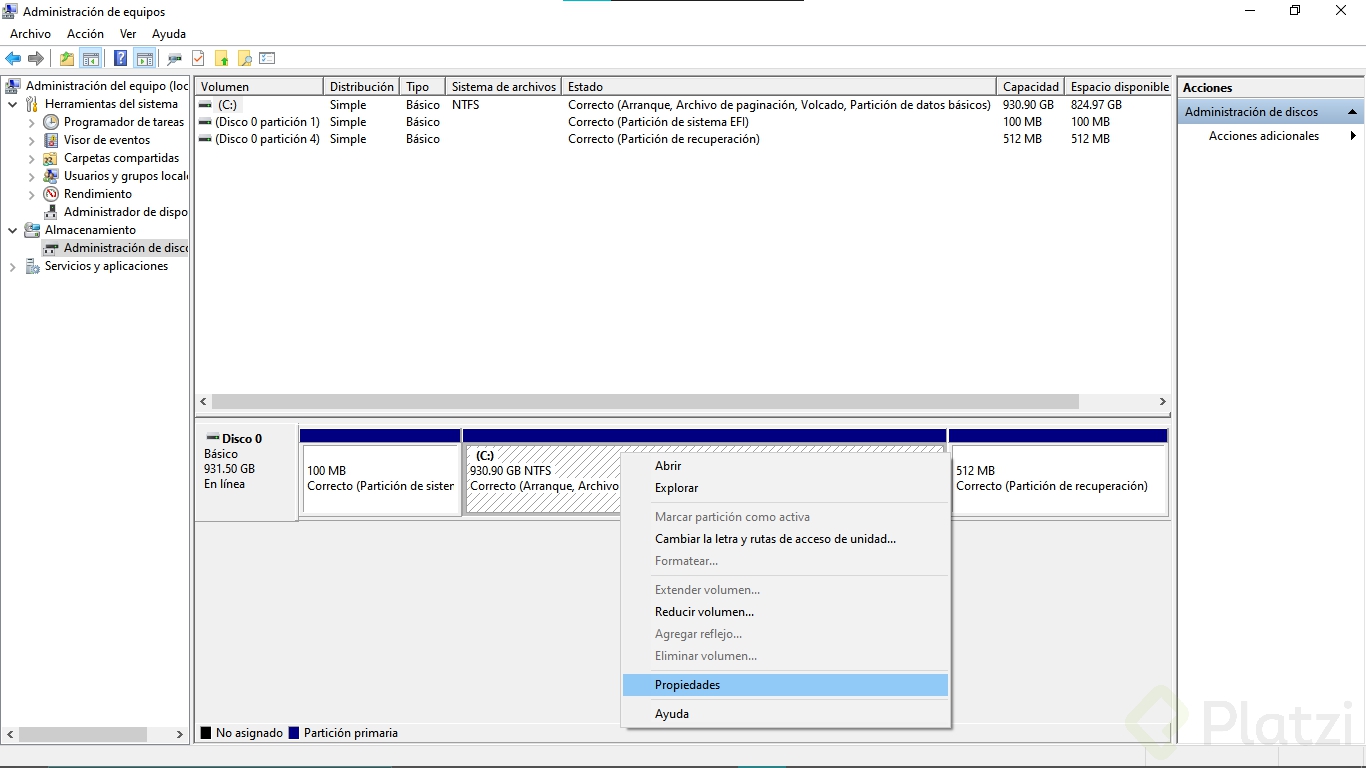
Task: Click the root computer icon in the tree
Action: pos(13,86)
